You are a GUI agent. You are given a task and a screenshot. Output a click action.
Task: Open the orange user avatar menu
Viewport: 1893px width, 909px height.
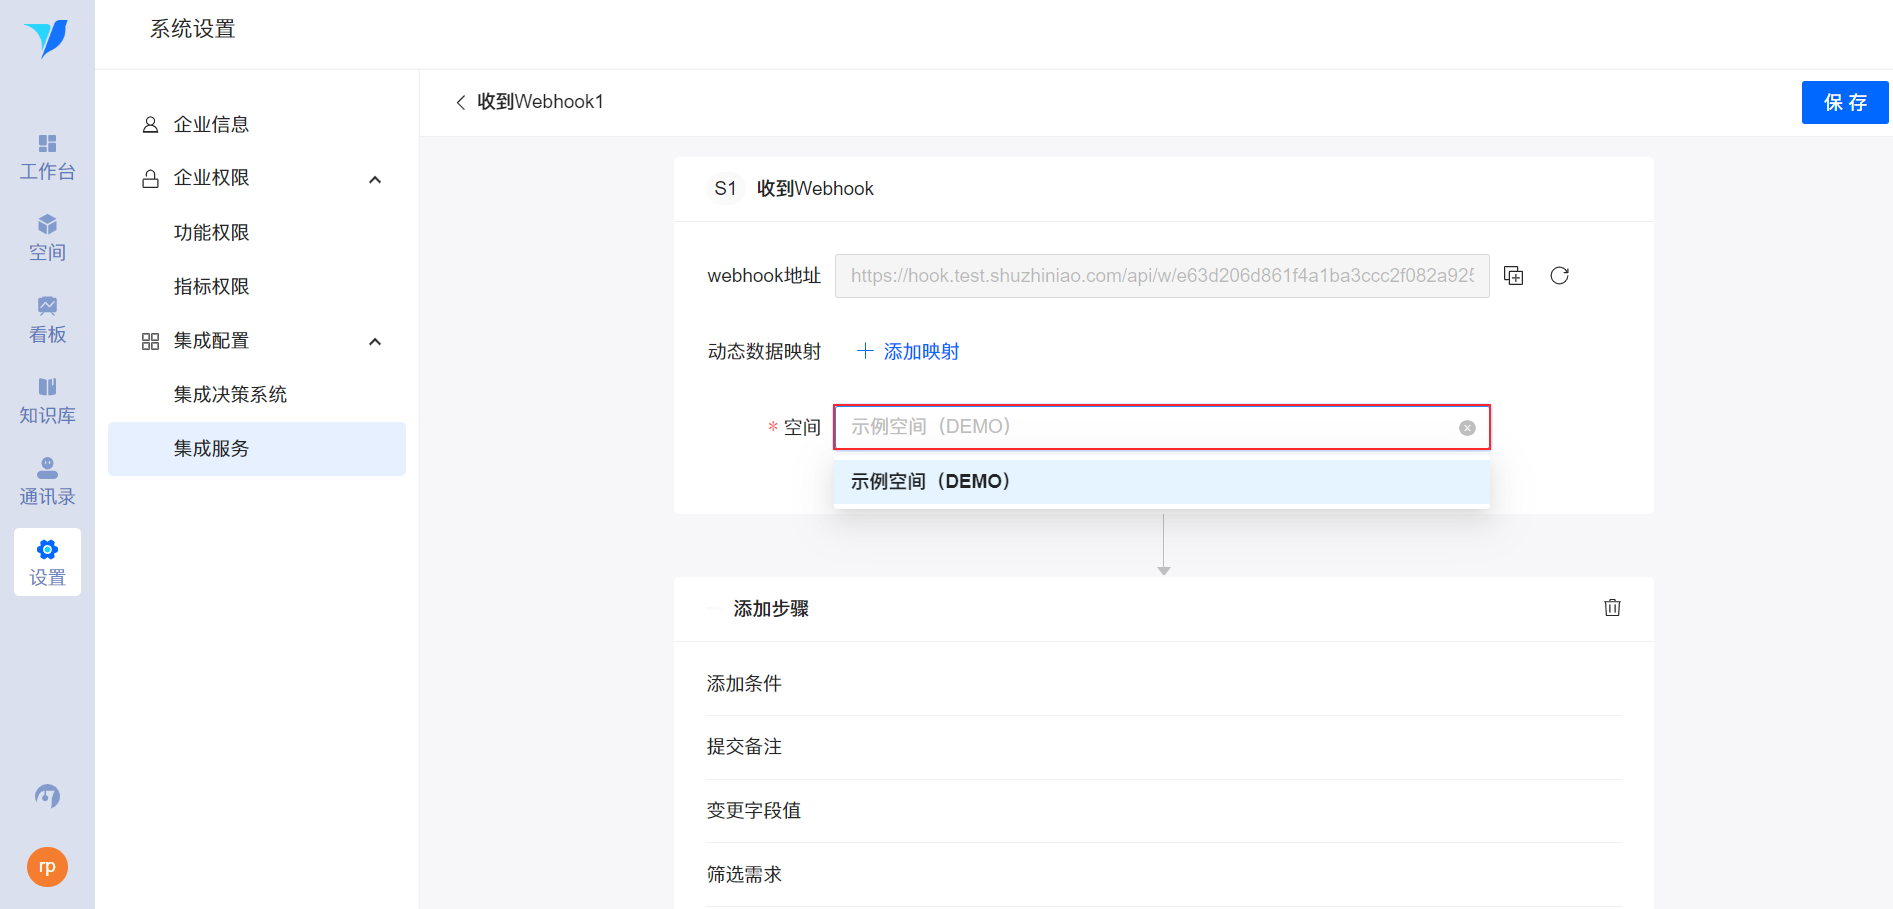tap(47, 867)
